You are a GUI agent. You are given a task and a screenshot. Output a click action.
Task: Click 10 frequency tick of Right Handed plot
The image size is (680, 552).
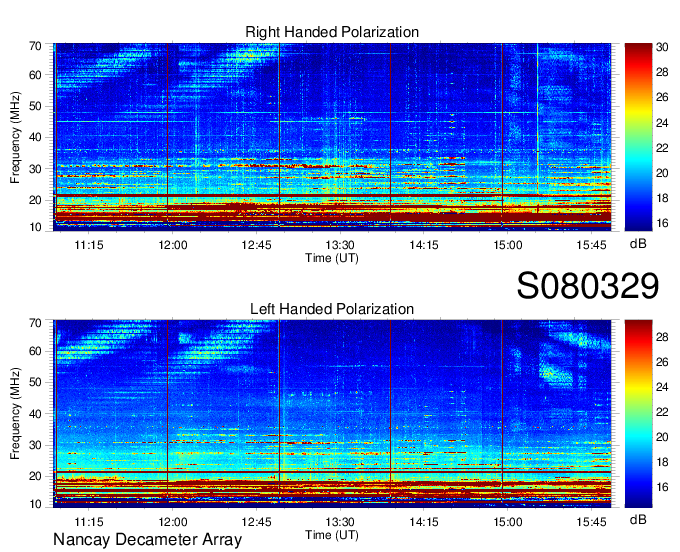(35, 227)
